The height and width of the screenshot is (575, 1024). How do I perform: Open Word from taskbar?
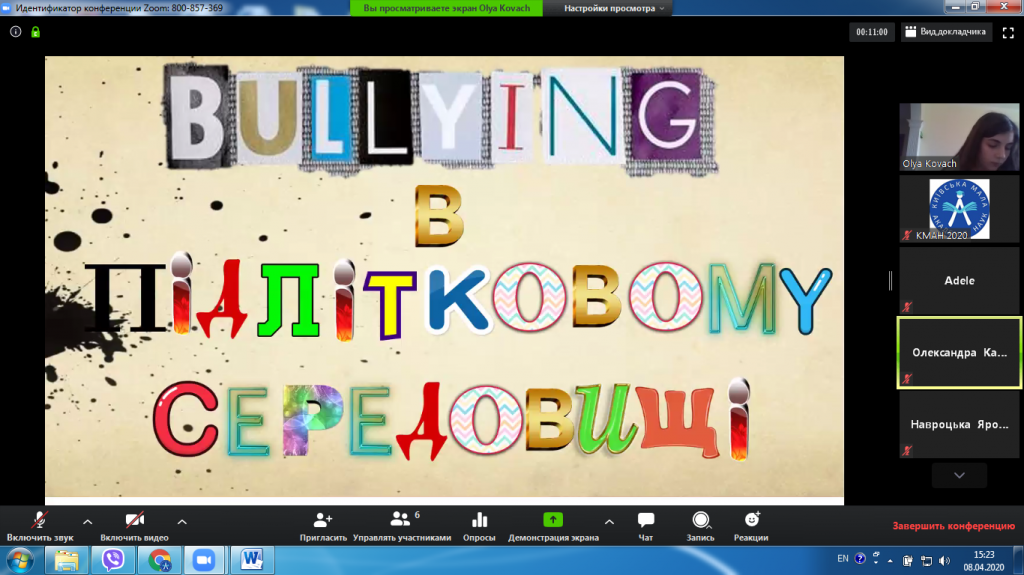point(251,560)
